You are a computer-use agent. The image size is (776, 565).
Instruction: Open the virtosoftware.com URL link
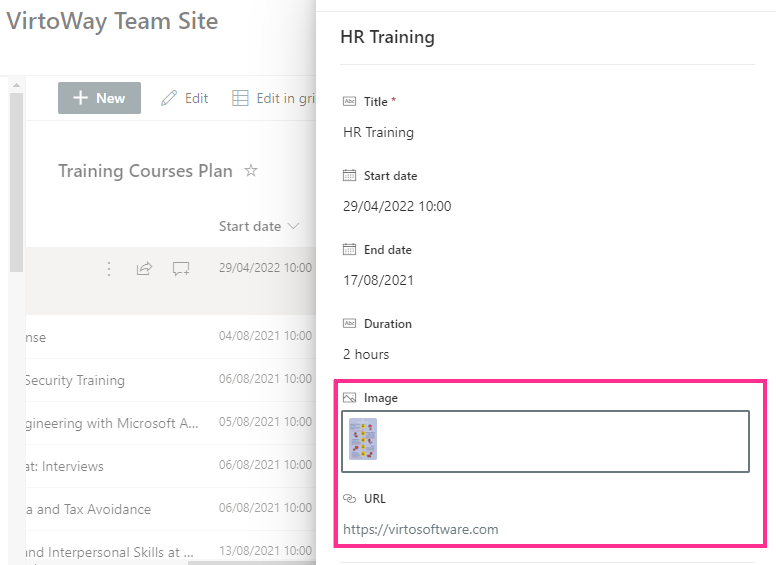click(x=421, y=529)
